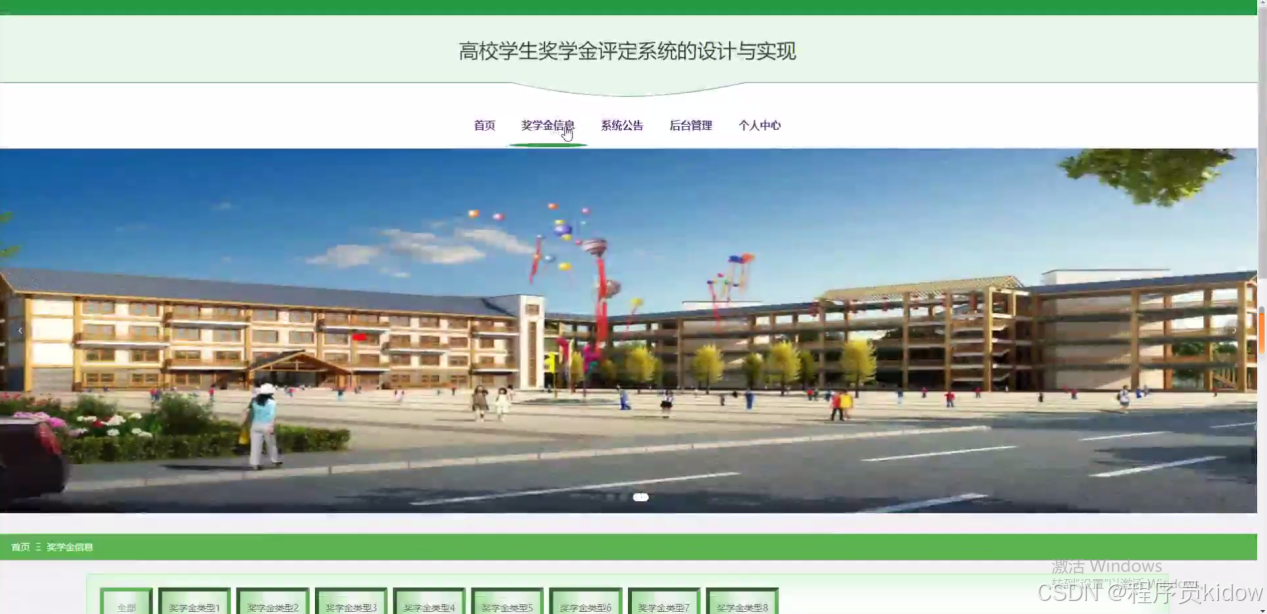Open the 奖学金信息 navigation menu item
Screen dimensions: 1267x614
[547, 125]
